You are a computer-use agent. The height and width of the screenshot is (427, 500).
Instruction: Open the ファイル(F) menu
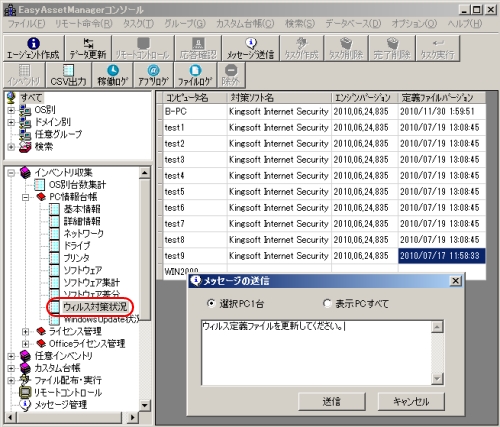[x=26, y=24]
